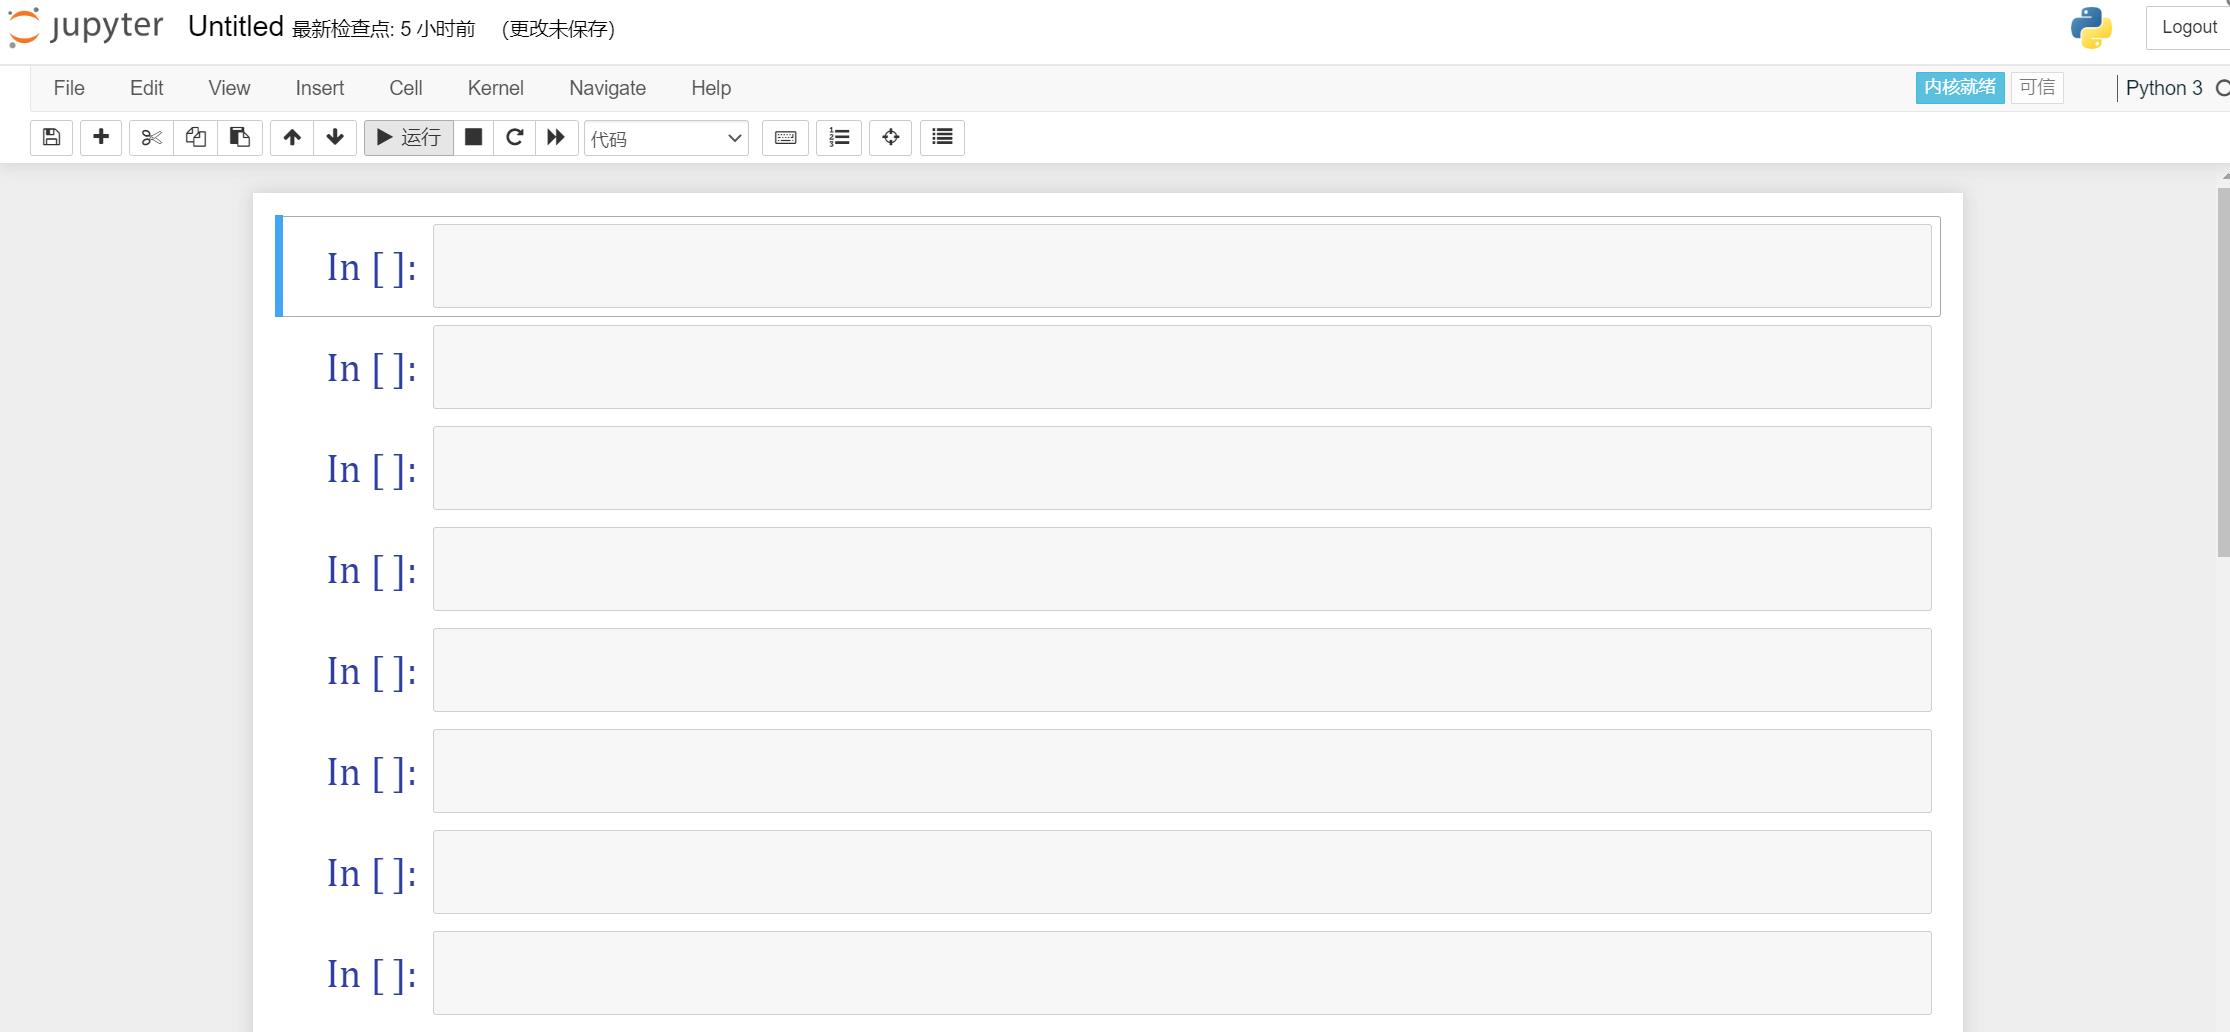
Task: Open the cell type dropdown showing 代码
Action: (x=666, y=138)
